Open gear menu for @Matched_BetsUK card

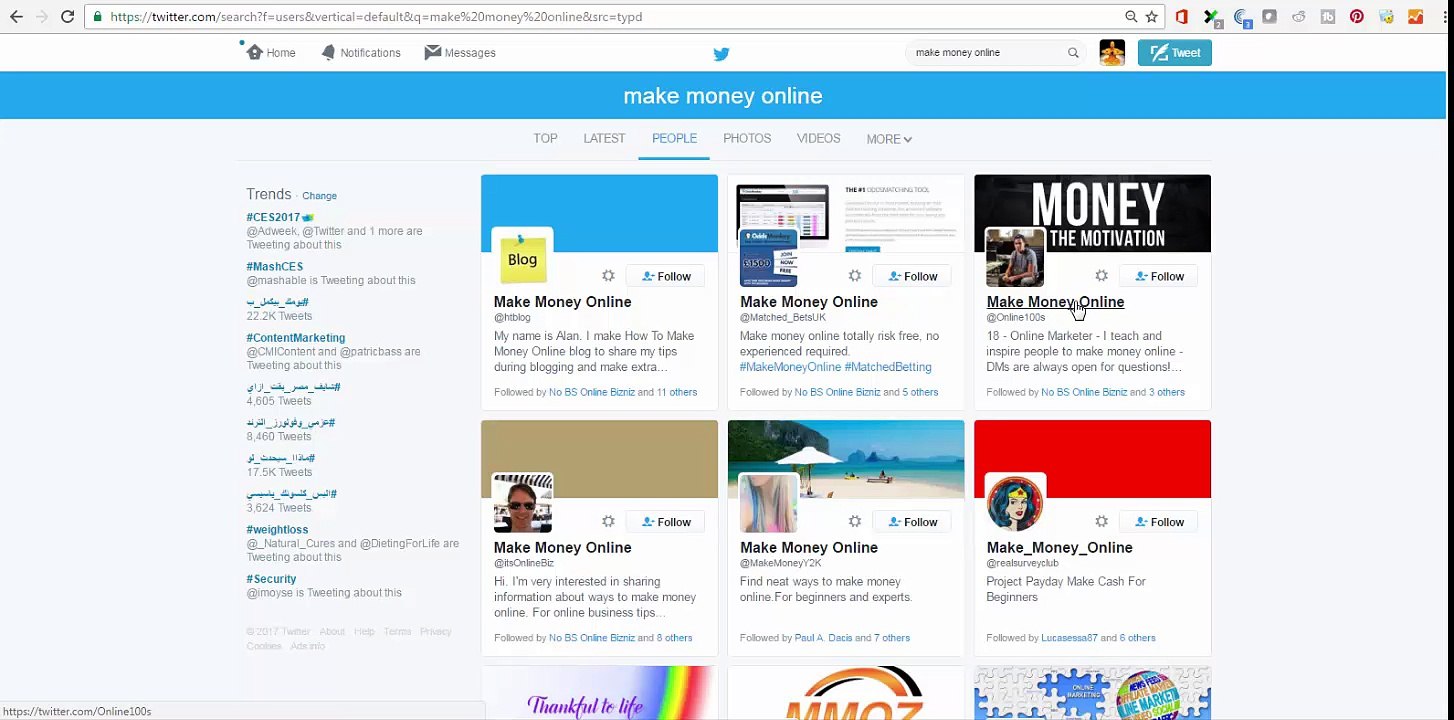tap(855, 276)
